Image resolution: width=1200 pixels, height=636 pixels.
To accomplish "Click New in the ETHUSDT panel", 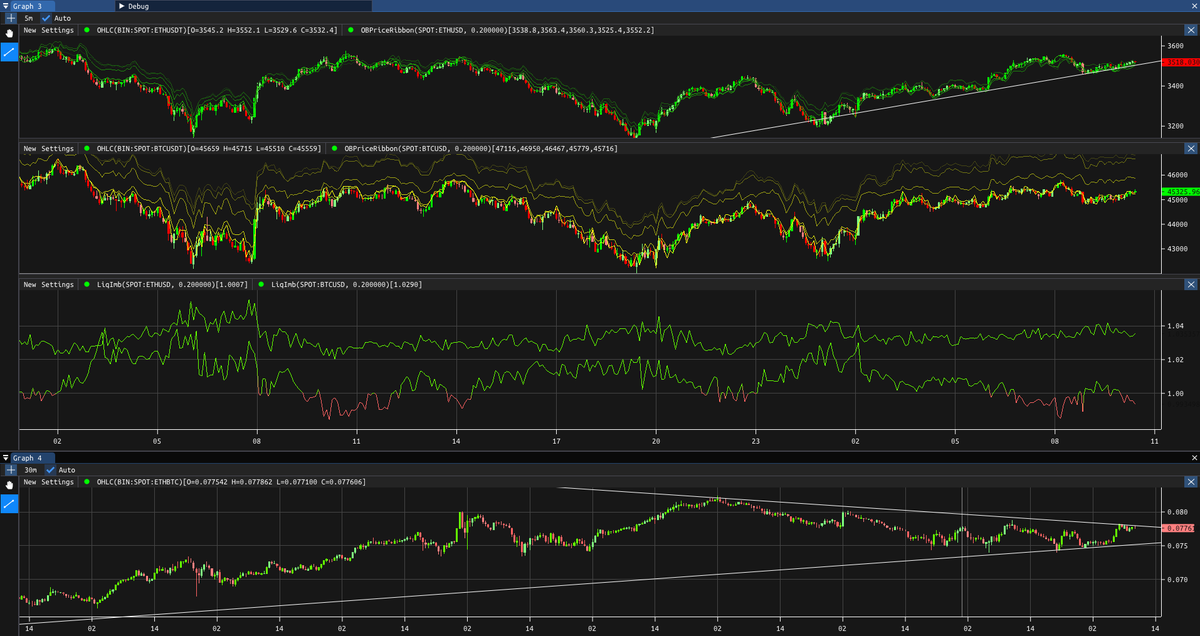I will click(30, 30).
